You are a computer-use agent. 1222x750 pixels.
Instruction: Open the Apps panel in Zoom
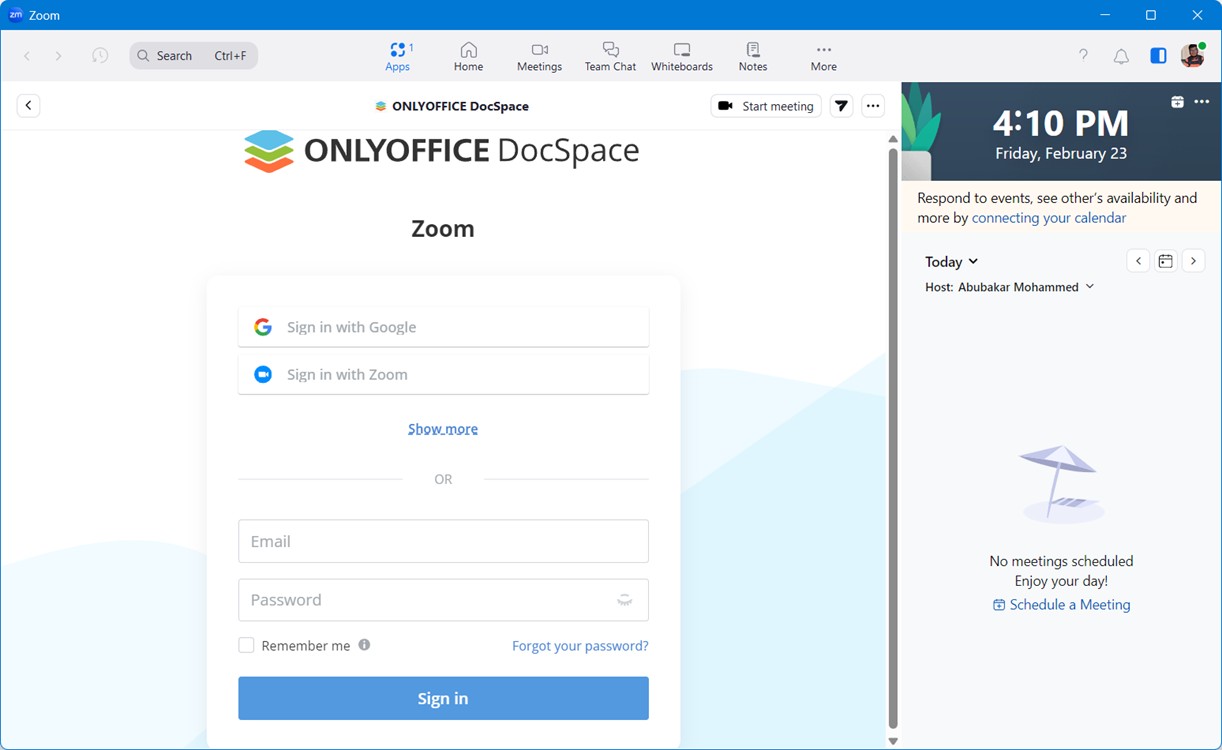(398, 55)
